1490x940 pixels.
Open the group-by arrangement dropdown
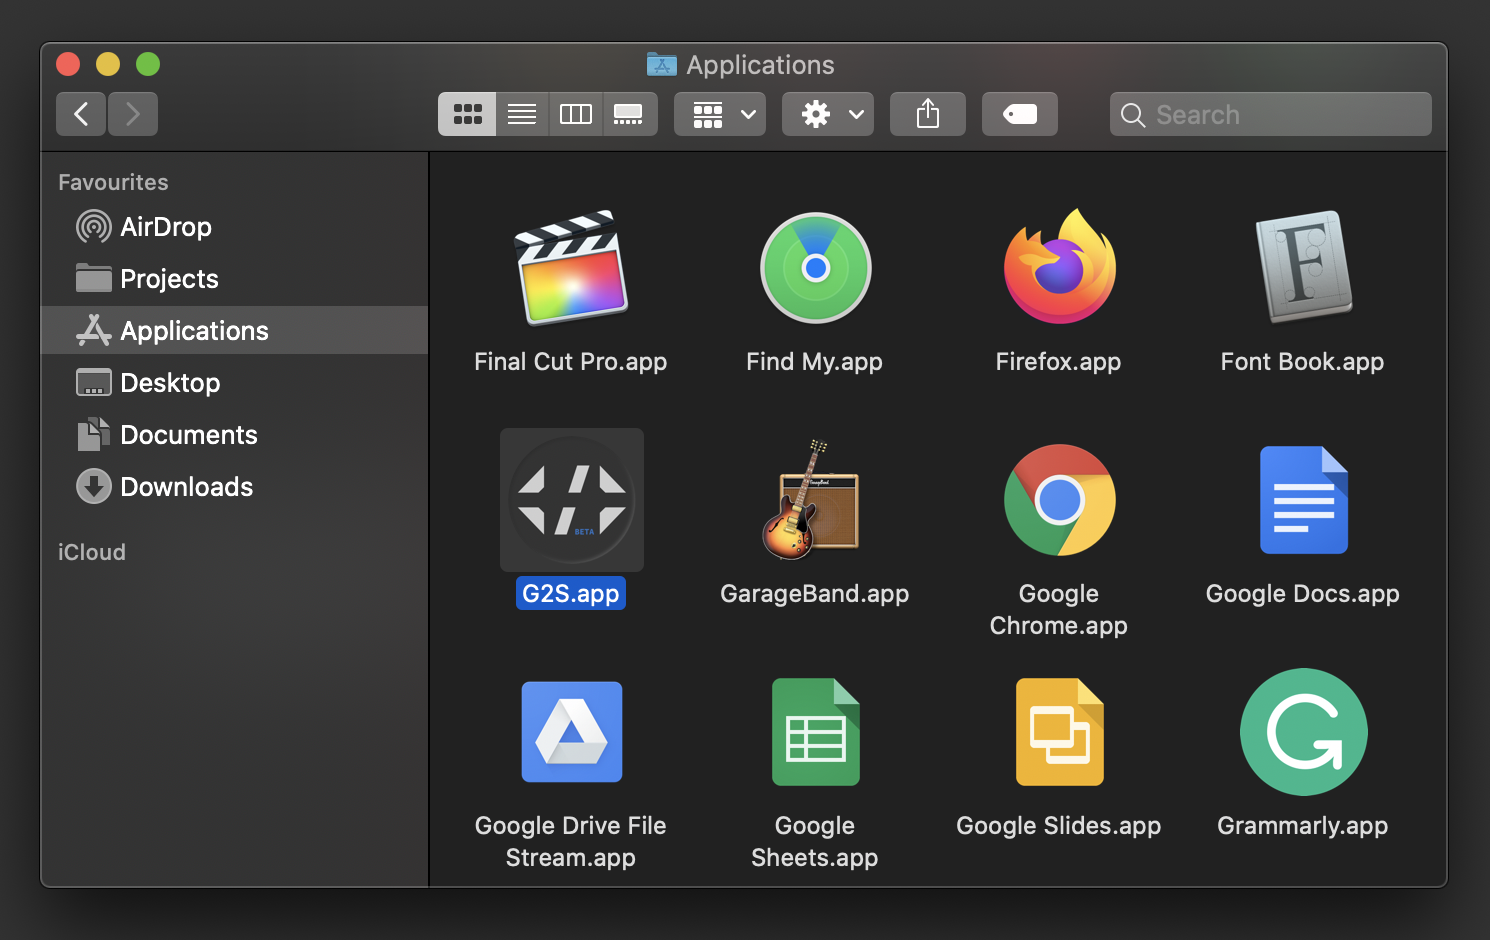coord(720,114)
